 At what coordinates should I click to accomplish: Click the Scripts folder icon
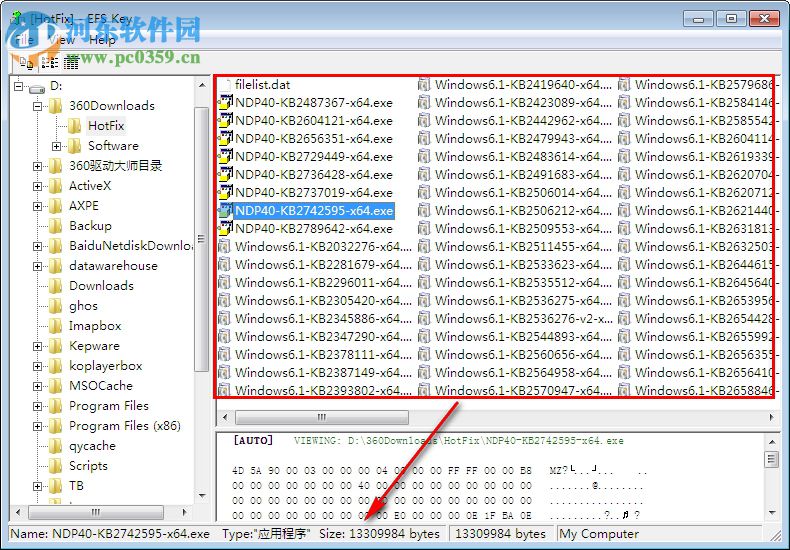click(55, 466)
